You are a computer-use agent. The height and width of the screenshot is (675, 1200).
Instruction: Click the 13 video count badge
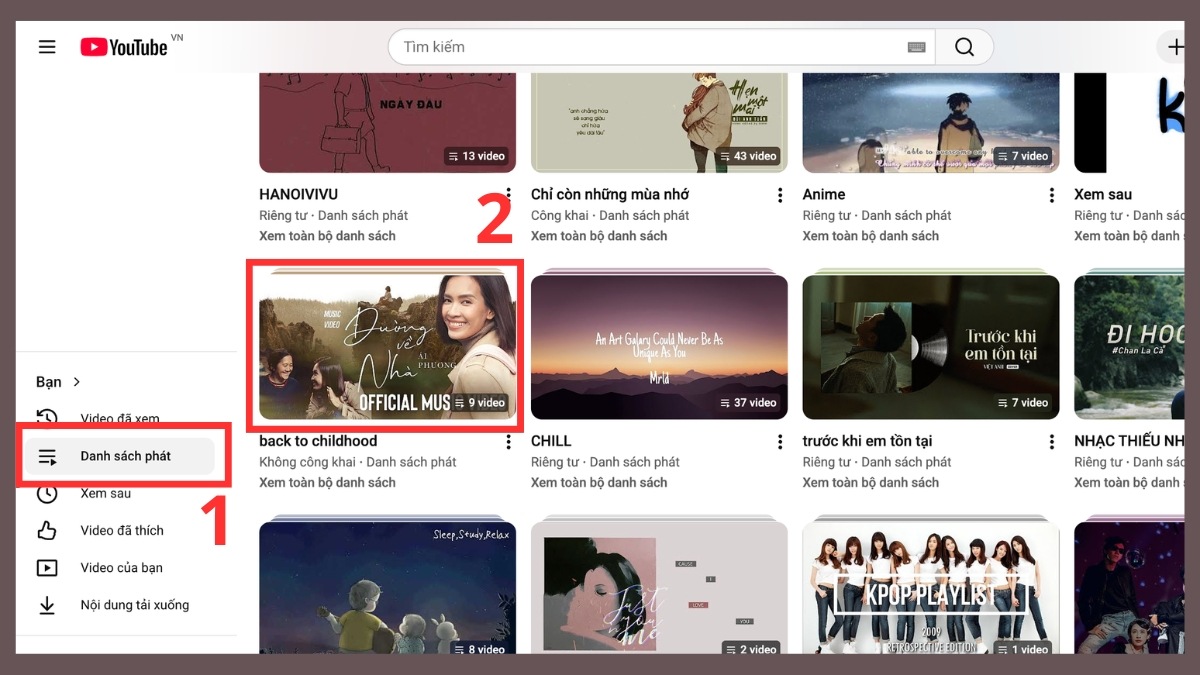coord(476,156)
